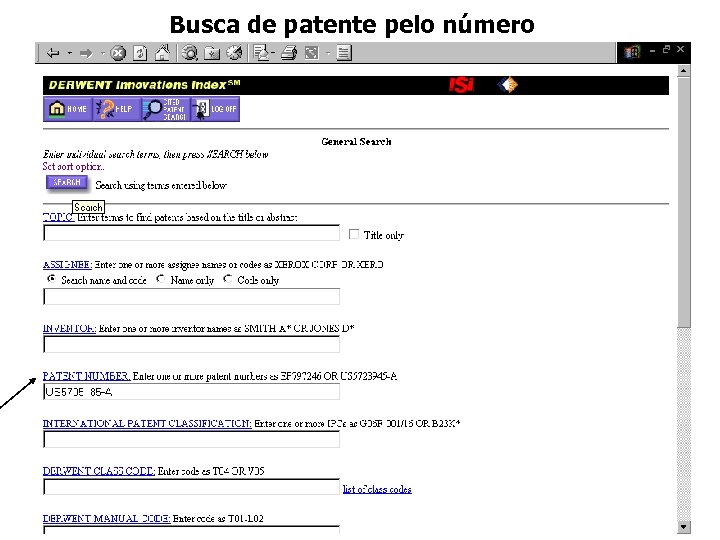Open the History icon in the toolbar
The image size is (720, 540).
click(x=235, y=53)
